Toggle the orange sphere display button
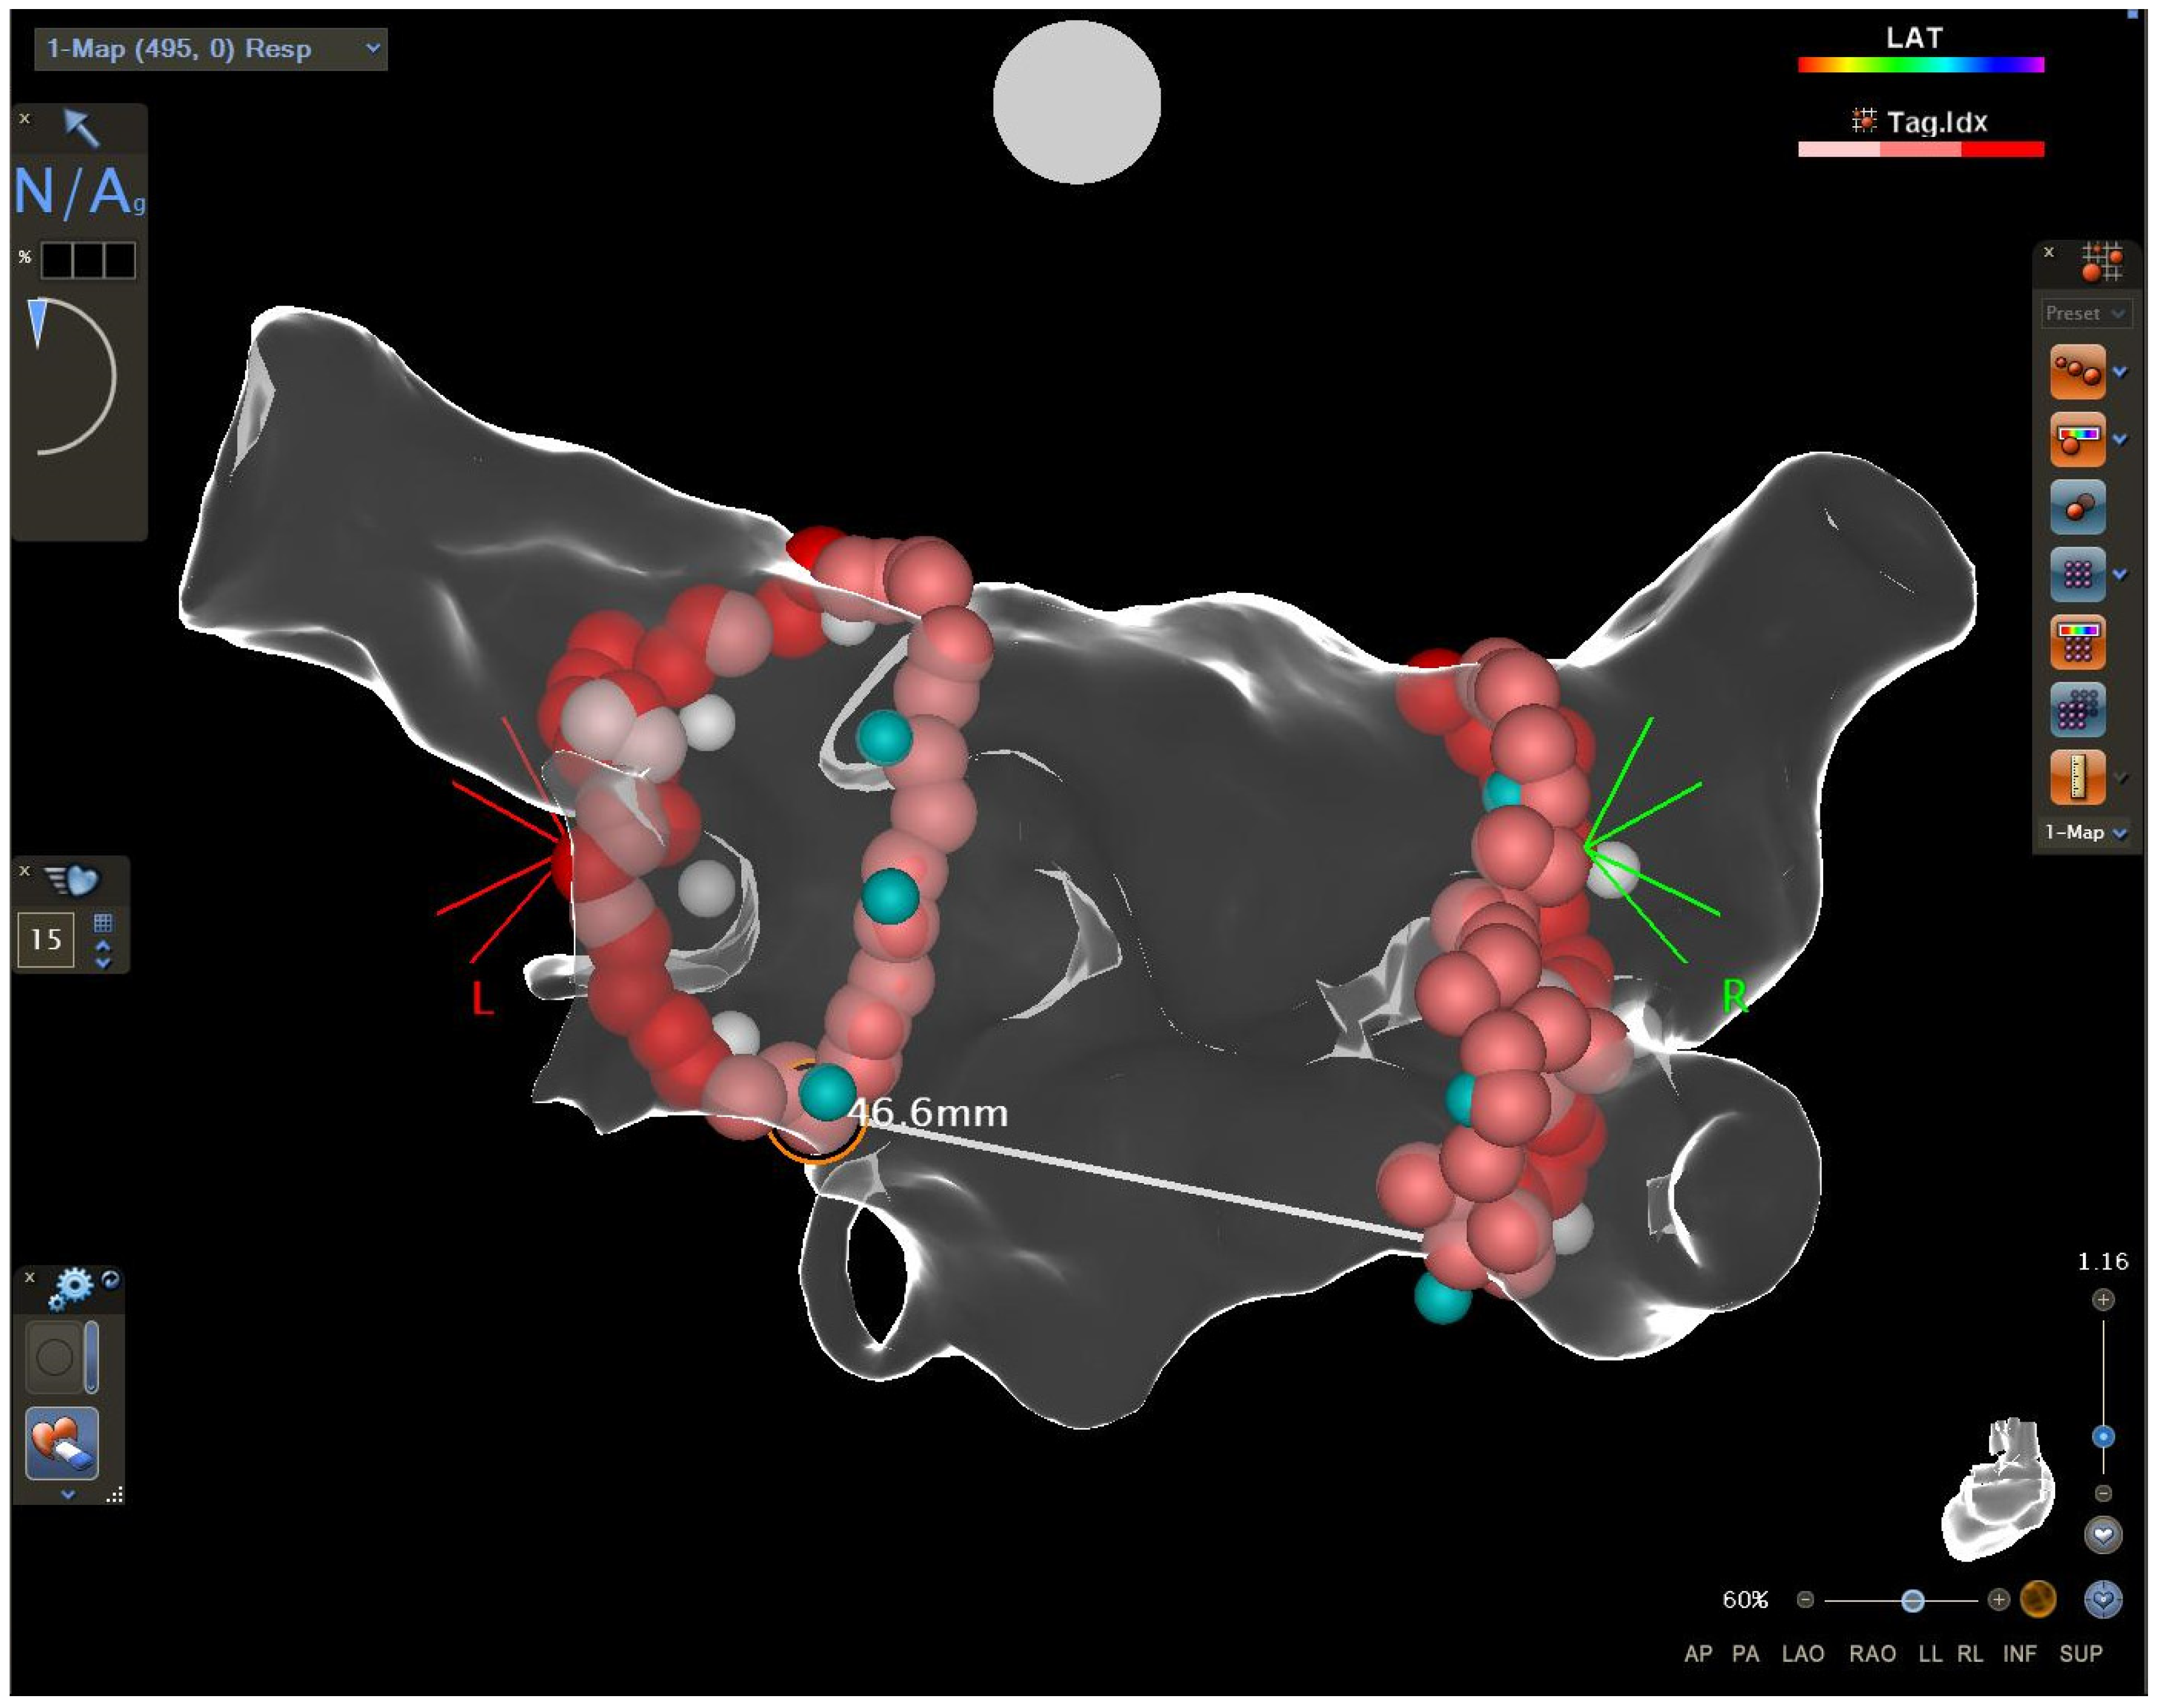 coord(2038,1599)
